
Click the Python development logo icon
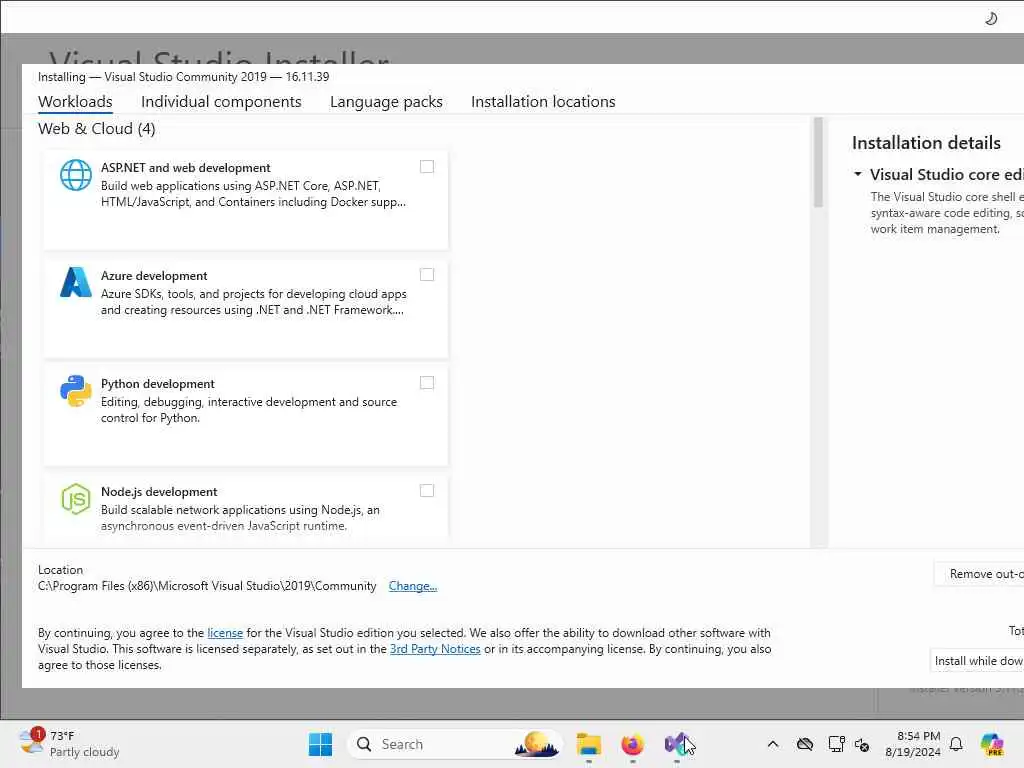coord(76,391)
